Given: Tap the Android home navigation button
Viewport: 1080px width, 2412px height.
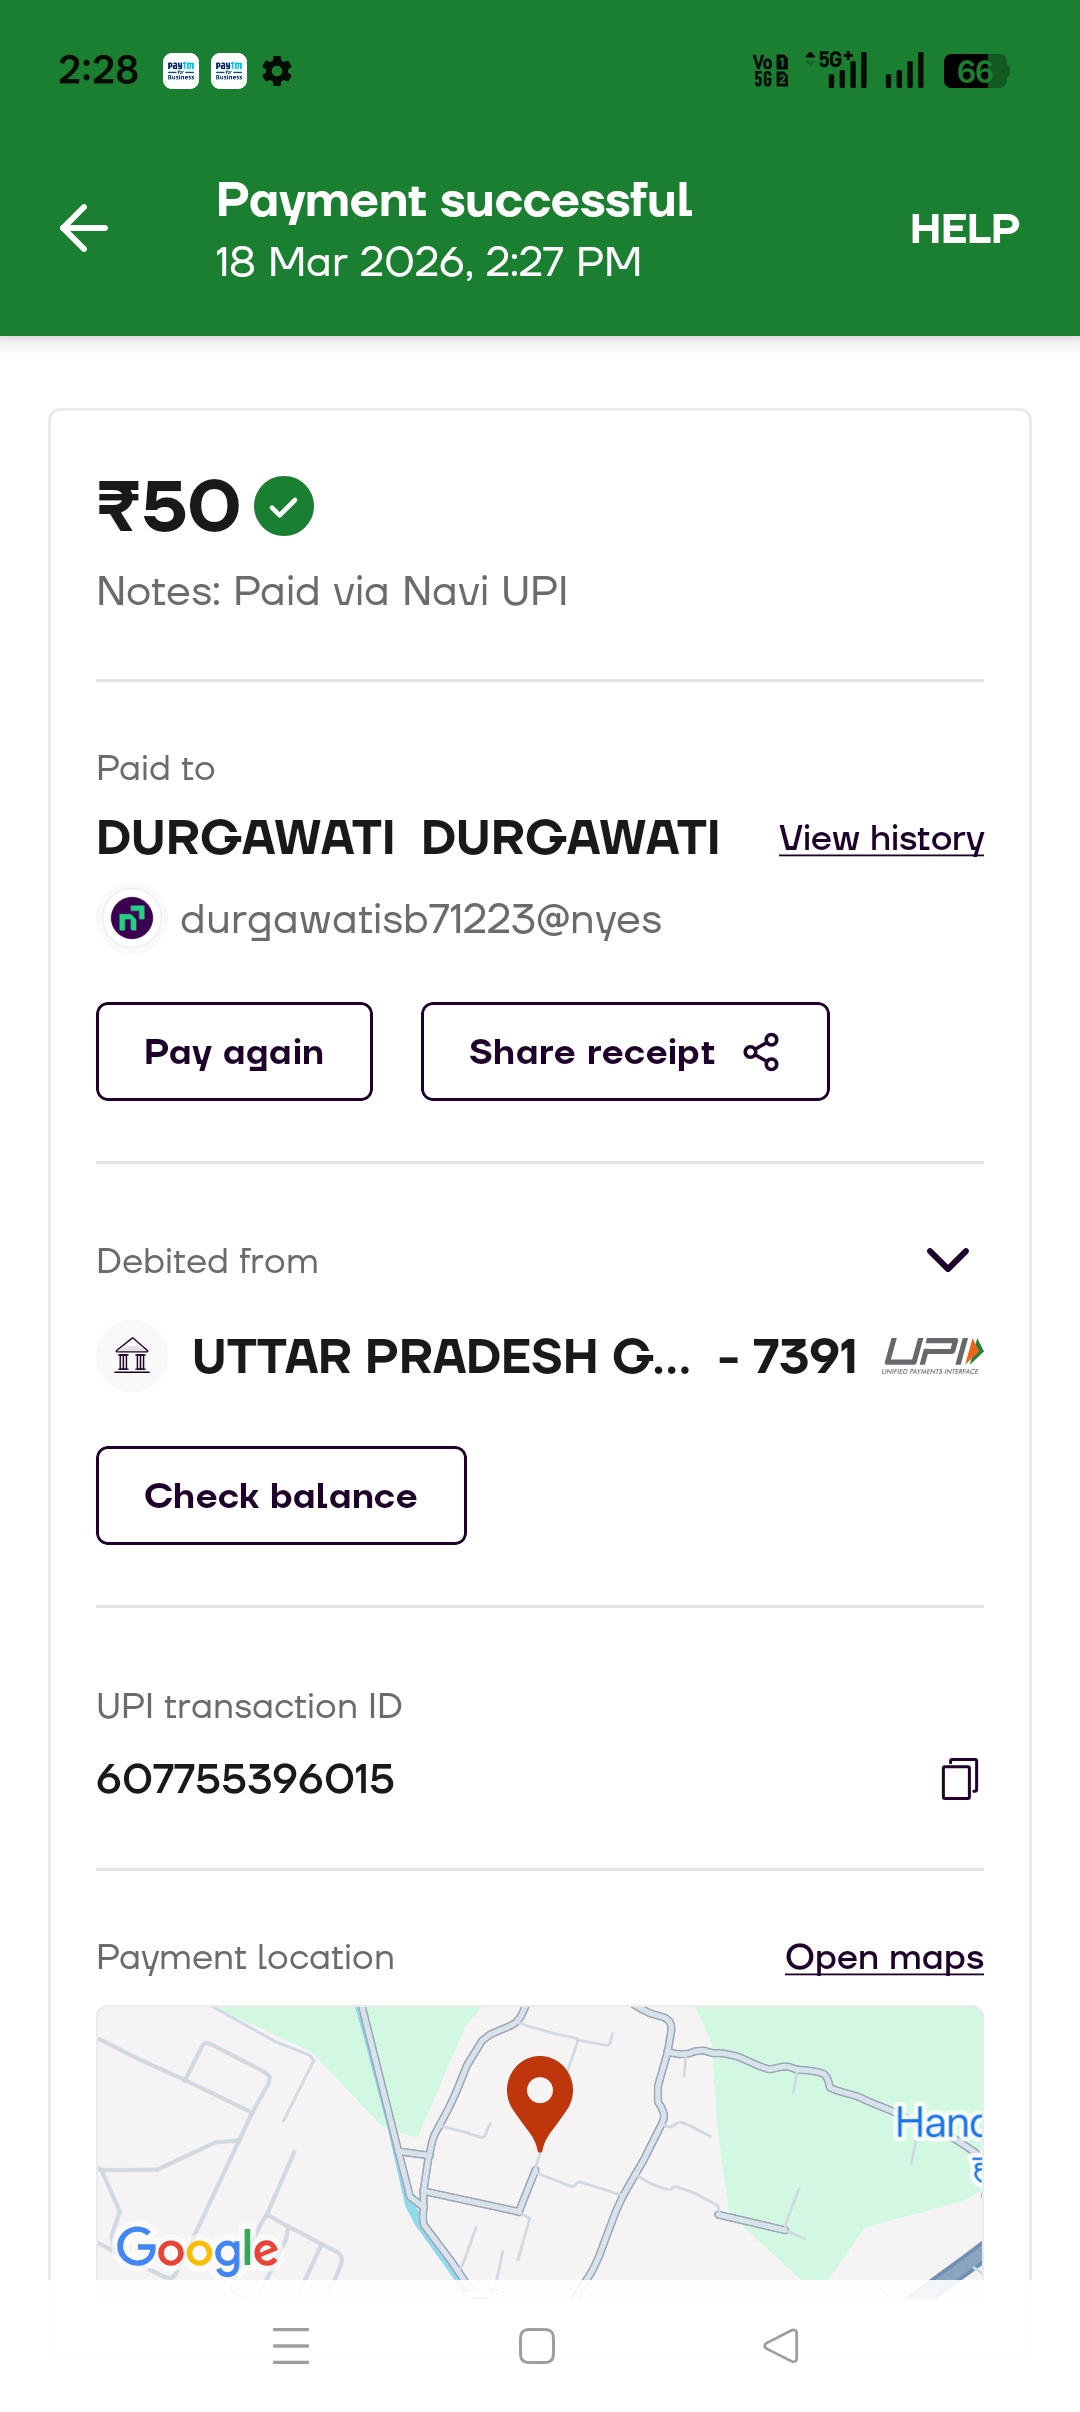Looking at the screenshot, I should (x=537, y=2346).
